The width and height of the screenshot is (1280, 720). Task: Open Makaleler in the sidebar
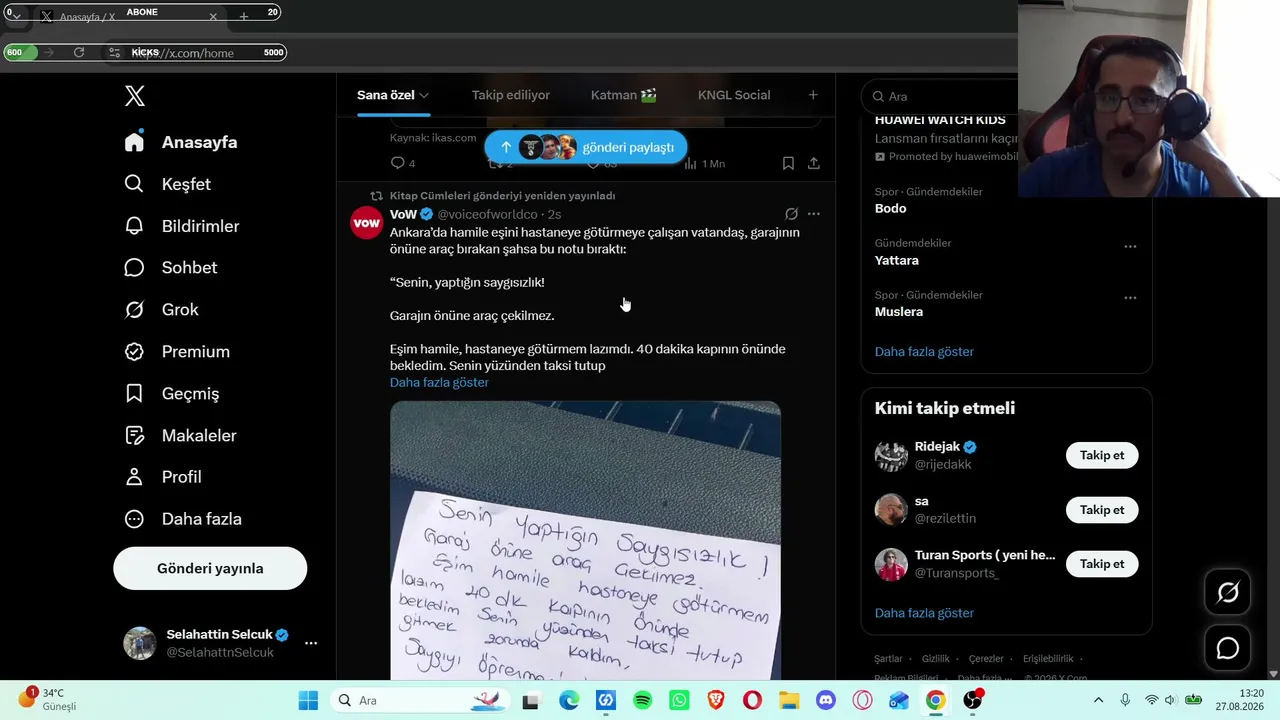(x=180, y=436)
